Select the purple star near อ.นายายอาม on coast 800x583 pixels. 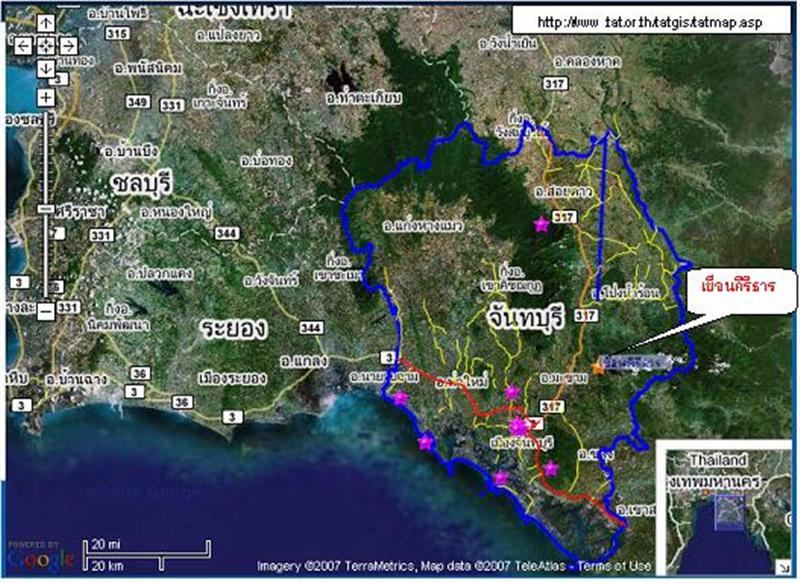coord(401,398)
